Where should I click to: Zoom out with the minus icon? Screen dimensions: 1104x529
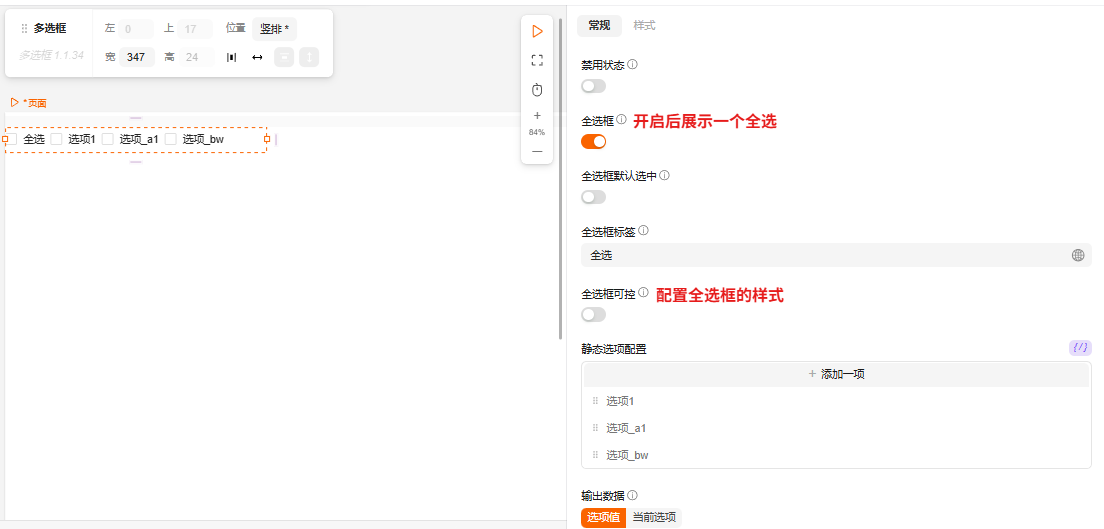(537, 151)
